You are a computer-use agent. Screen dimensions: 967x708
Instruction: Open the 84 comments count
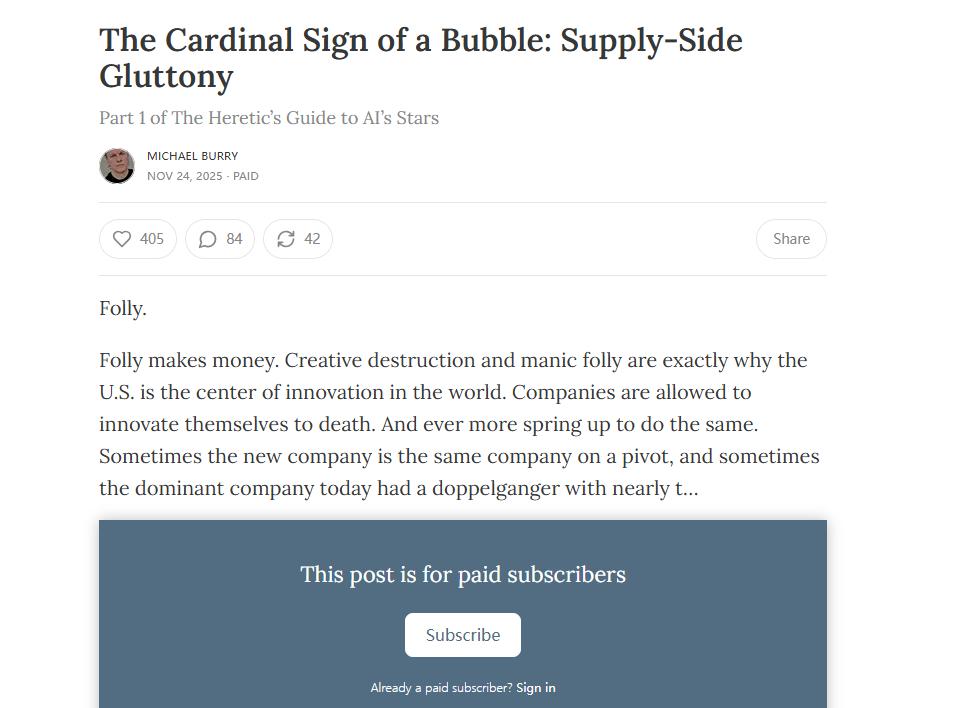pos(234,239)
